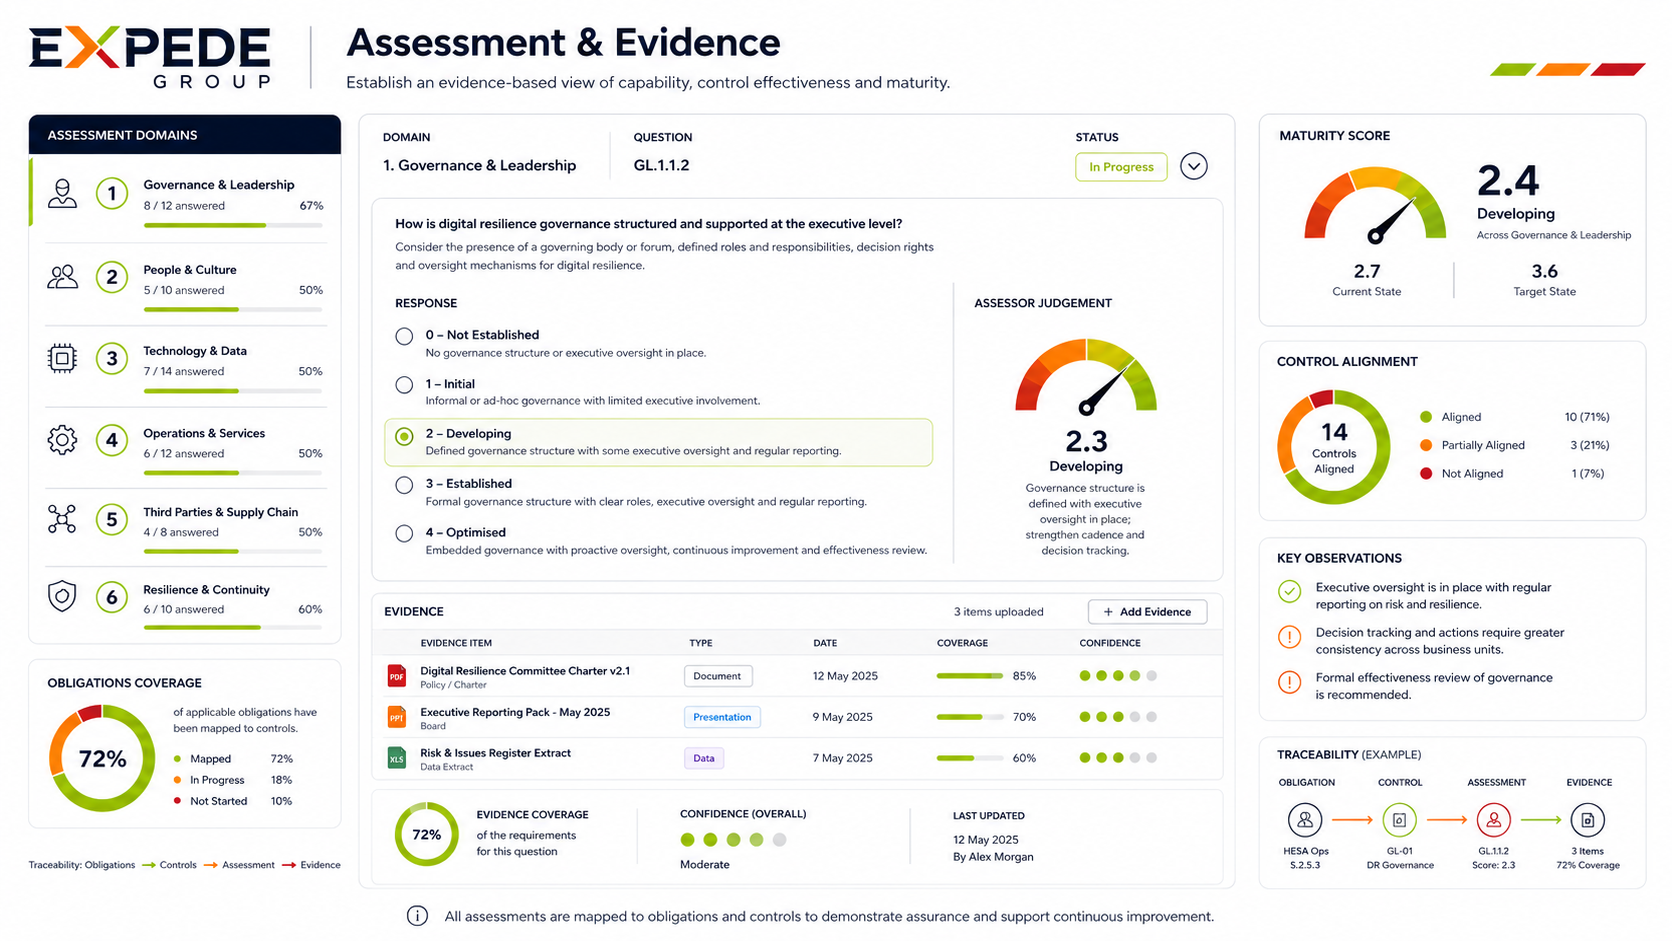Click the Document type tag

[718, 676]
